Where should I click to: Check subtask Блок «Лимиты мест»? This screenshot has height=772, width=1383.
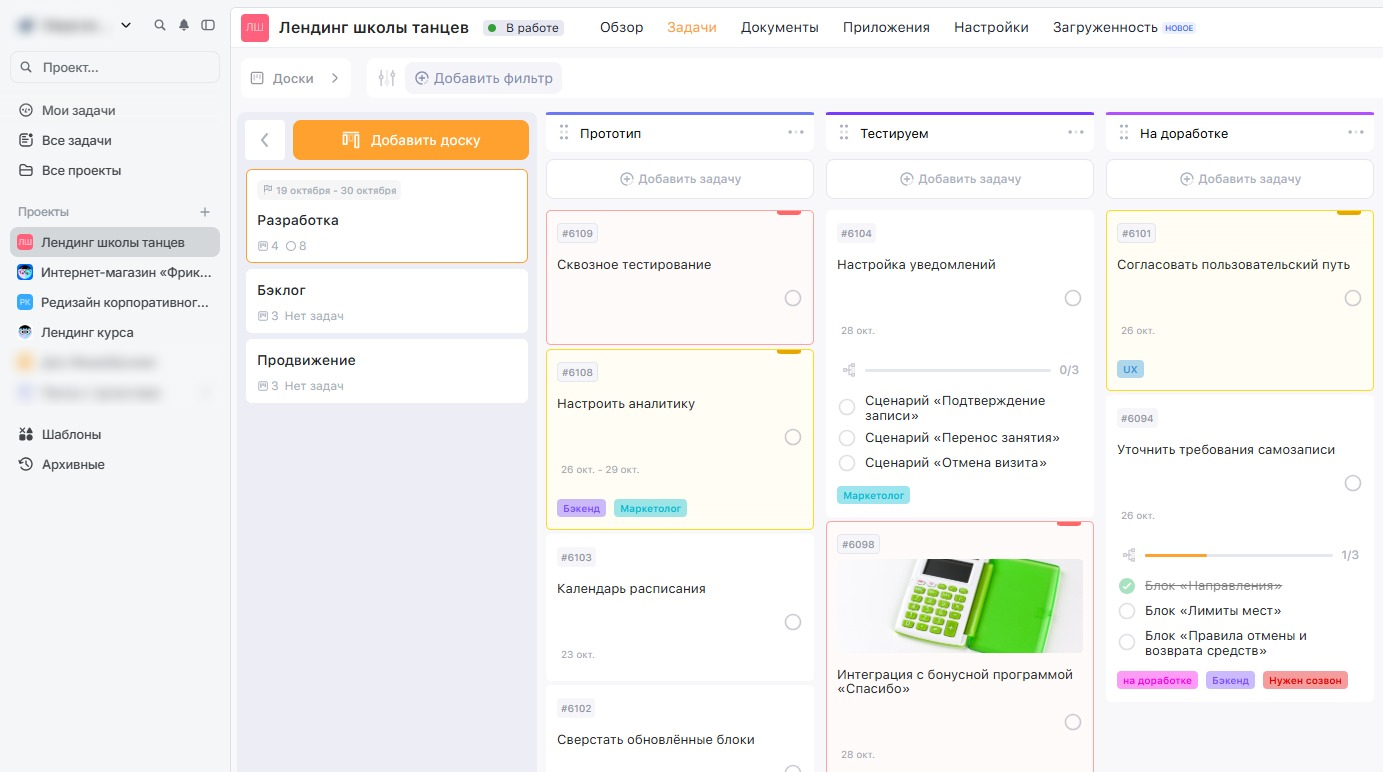click(1127, 611)
